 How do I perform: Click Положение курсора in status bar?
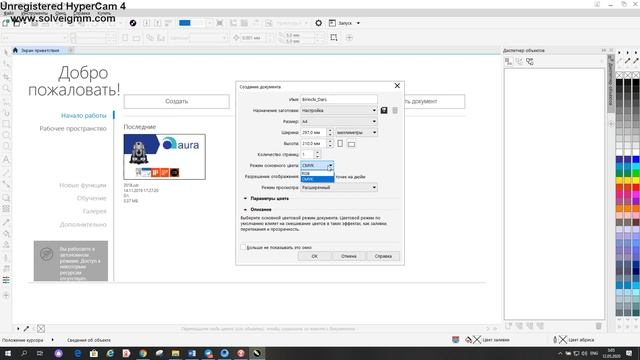click(x=22, y=340)
